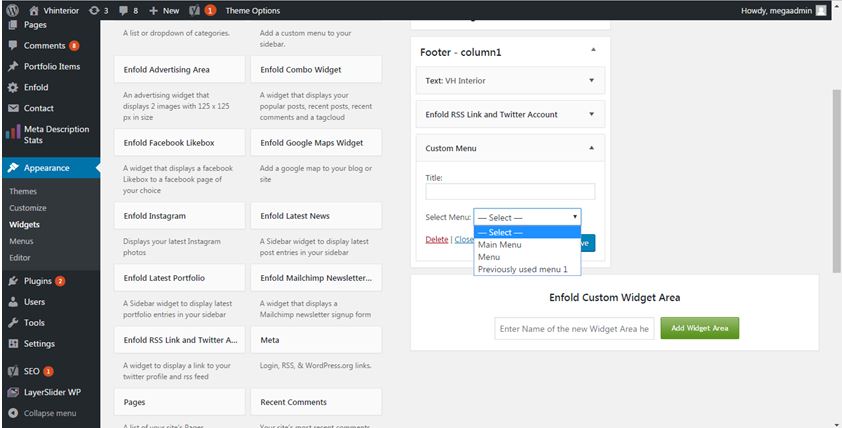Click the SEO sidebar icon
The height and width of the screenshot is (428, 842).
tap(13, 371)
